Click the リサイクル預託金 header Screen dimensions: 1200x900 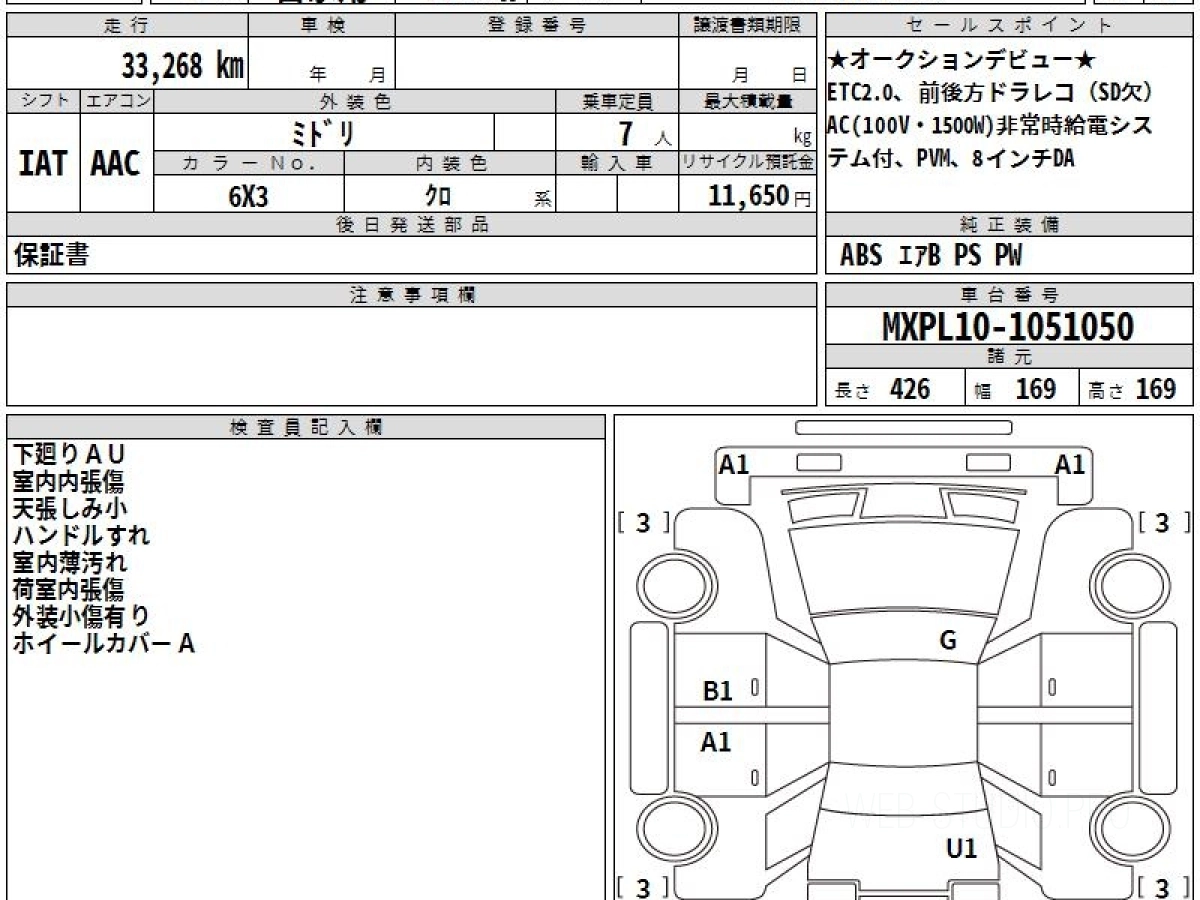pyautogui.click(x=748, y=163)
